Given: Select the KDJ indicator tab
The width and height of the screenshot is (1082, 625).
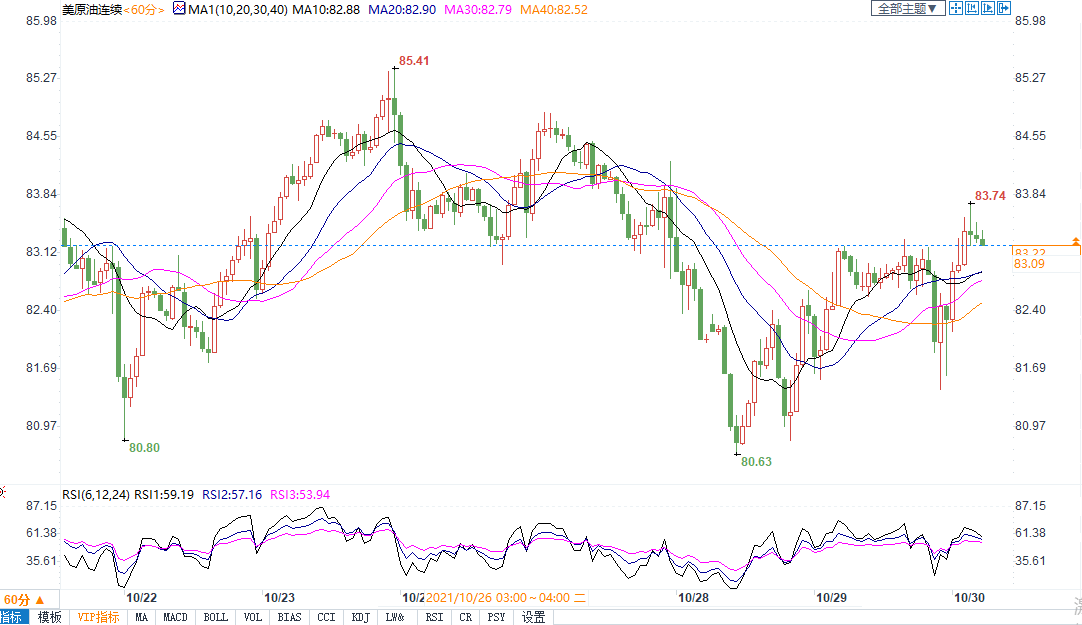Looking at the screenshot, I should (360, 617).
